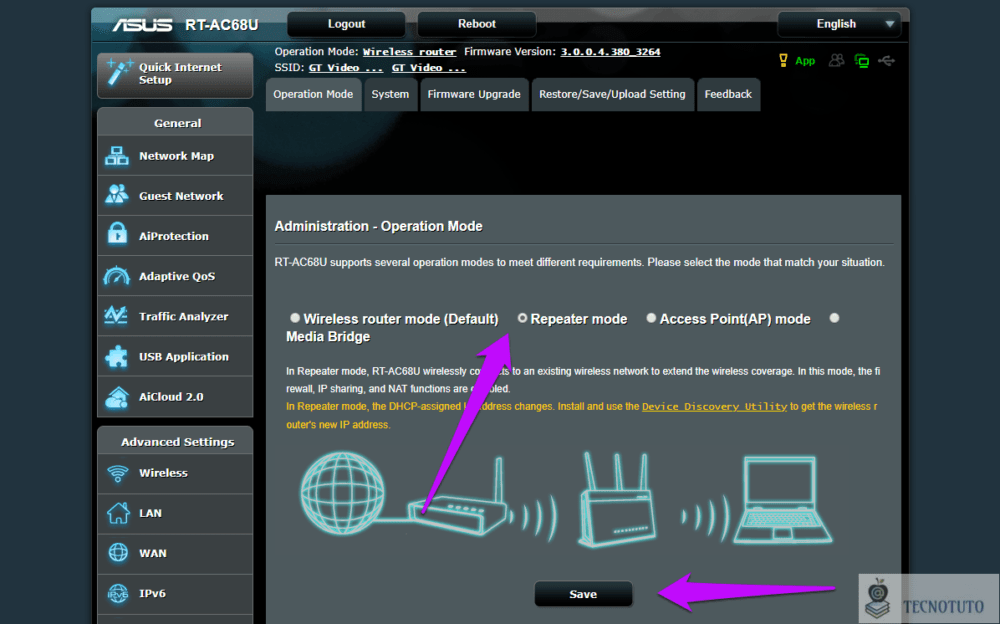Click the Logout button

(x=346, y=24)
